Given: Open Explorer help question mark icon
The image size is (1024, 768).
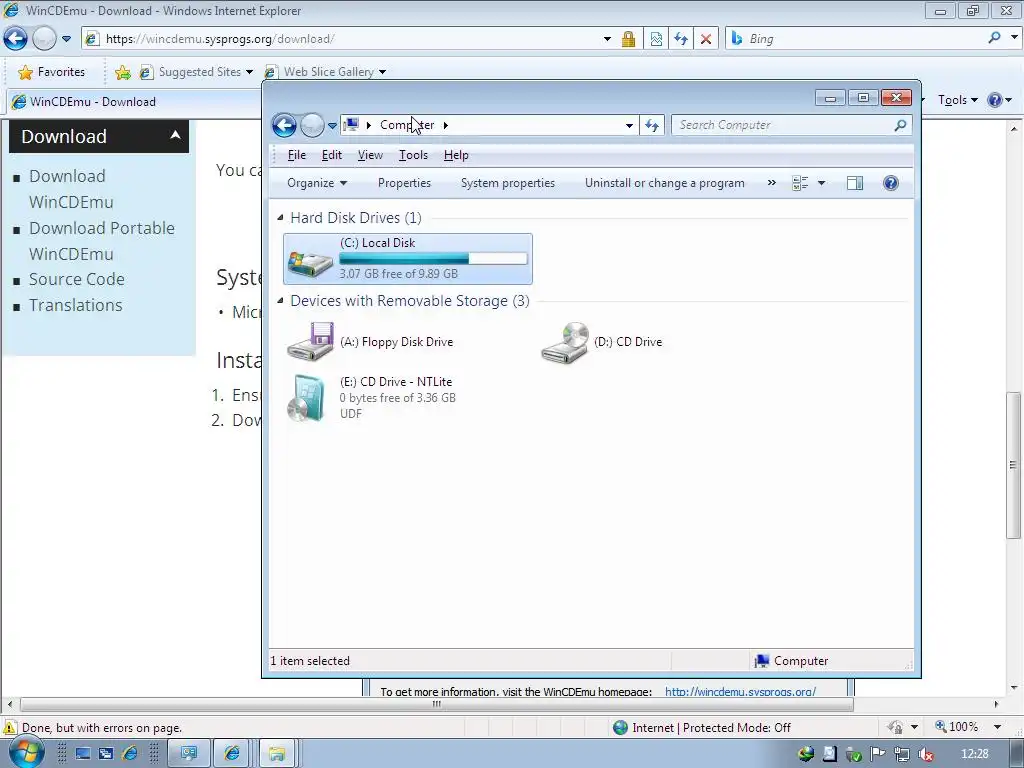Looking at the screenshot, I should pos(890,183).
